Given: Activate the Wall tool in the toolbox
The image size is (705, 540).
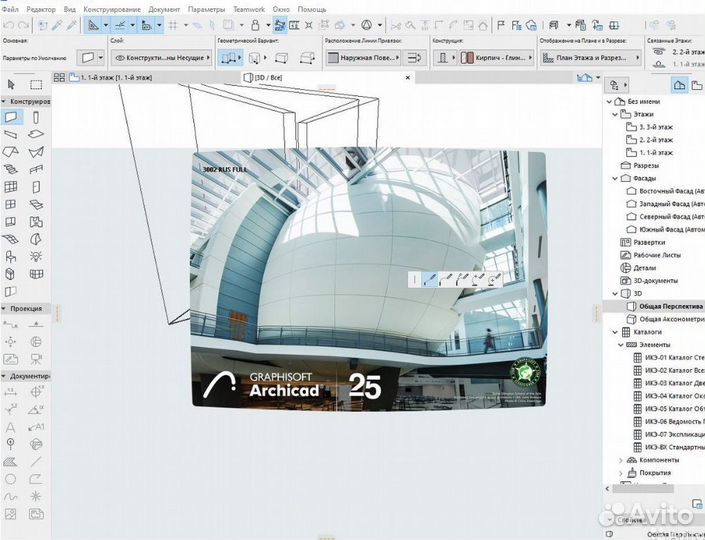Looking at the screenshot, I should tap(11, 118).
